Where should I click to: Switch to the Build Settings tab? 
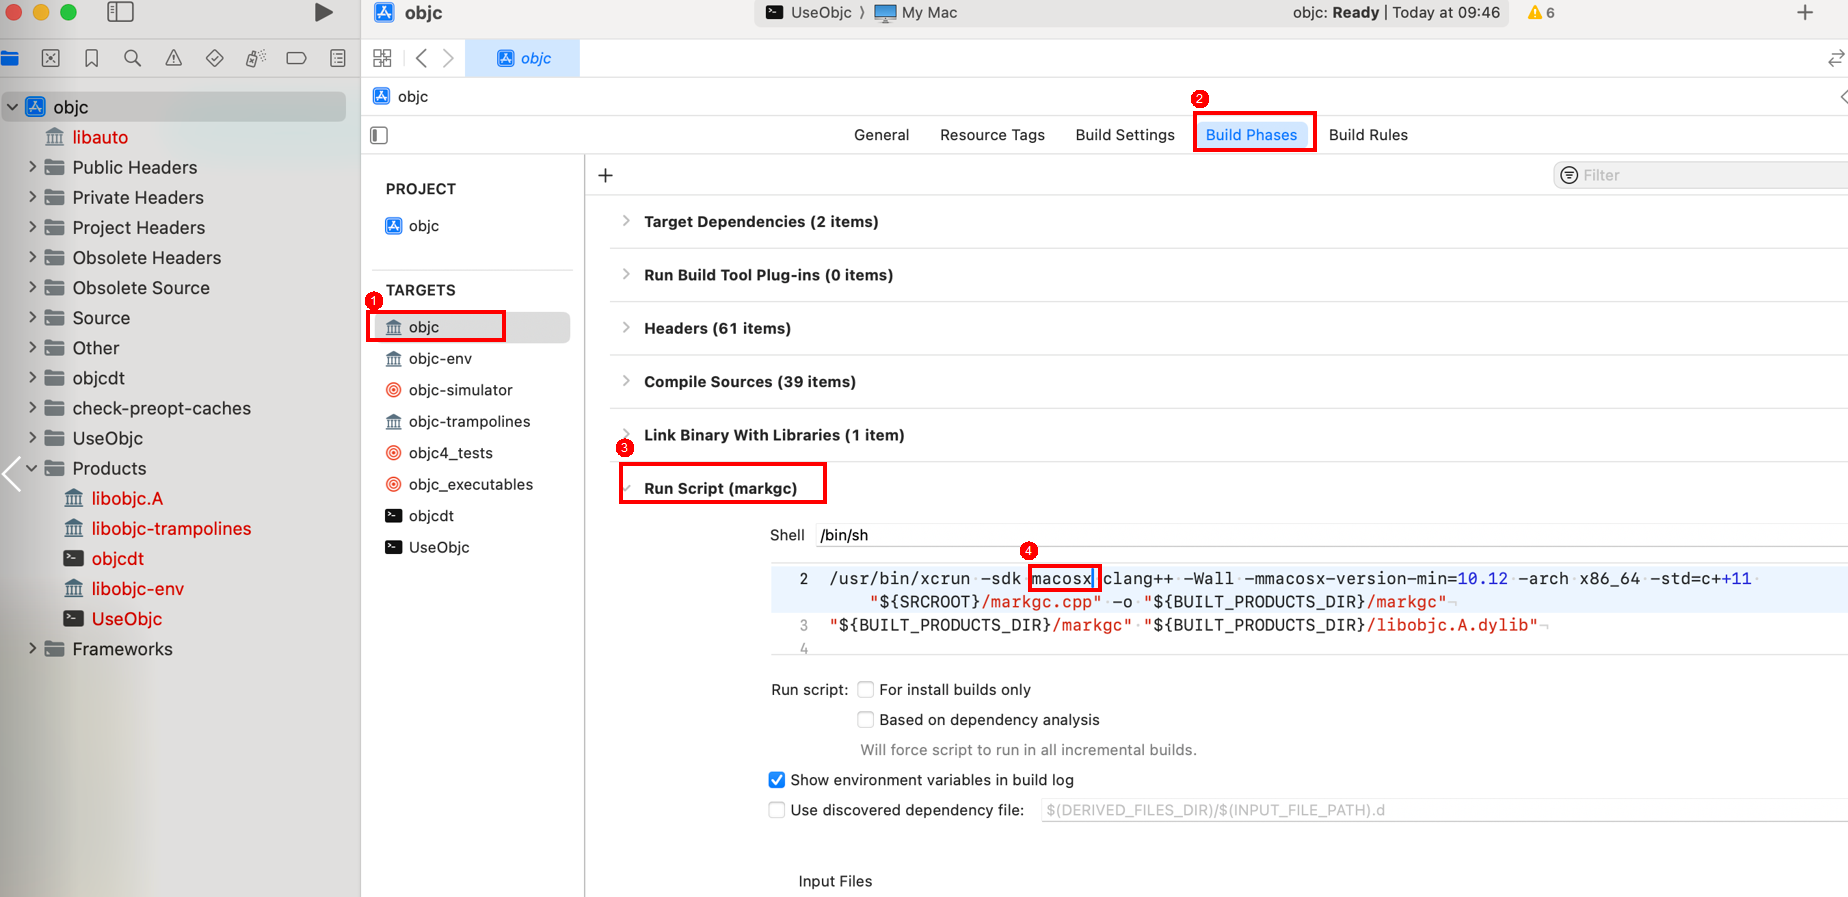tap(1125, 135)
